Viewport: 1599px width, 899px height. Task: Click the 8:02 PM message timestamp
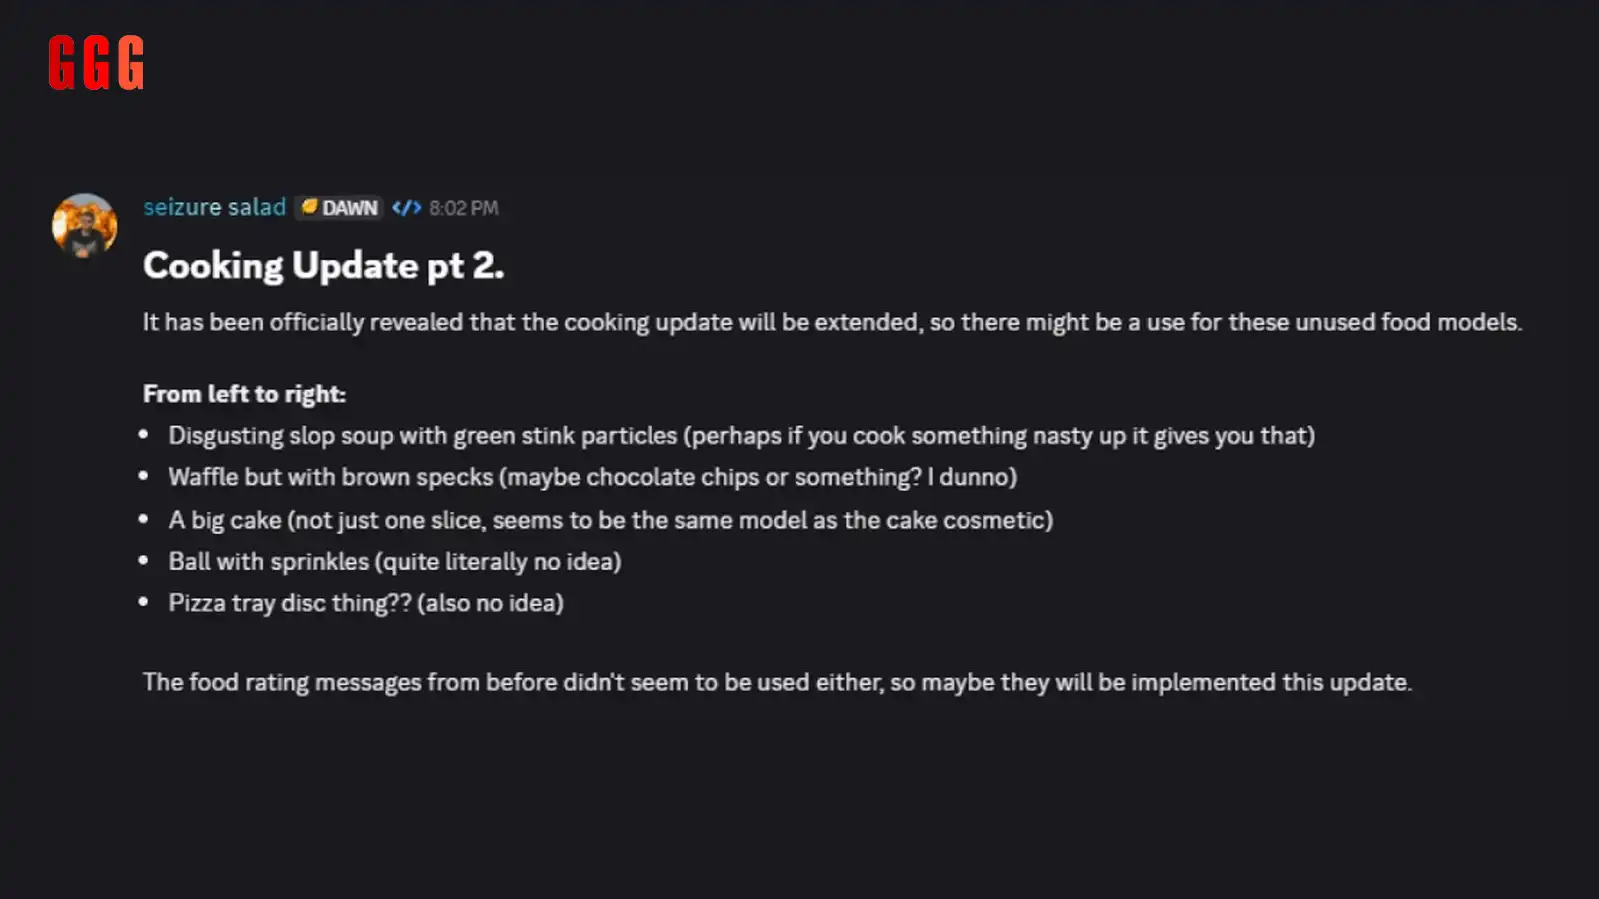point(463,208)
